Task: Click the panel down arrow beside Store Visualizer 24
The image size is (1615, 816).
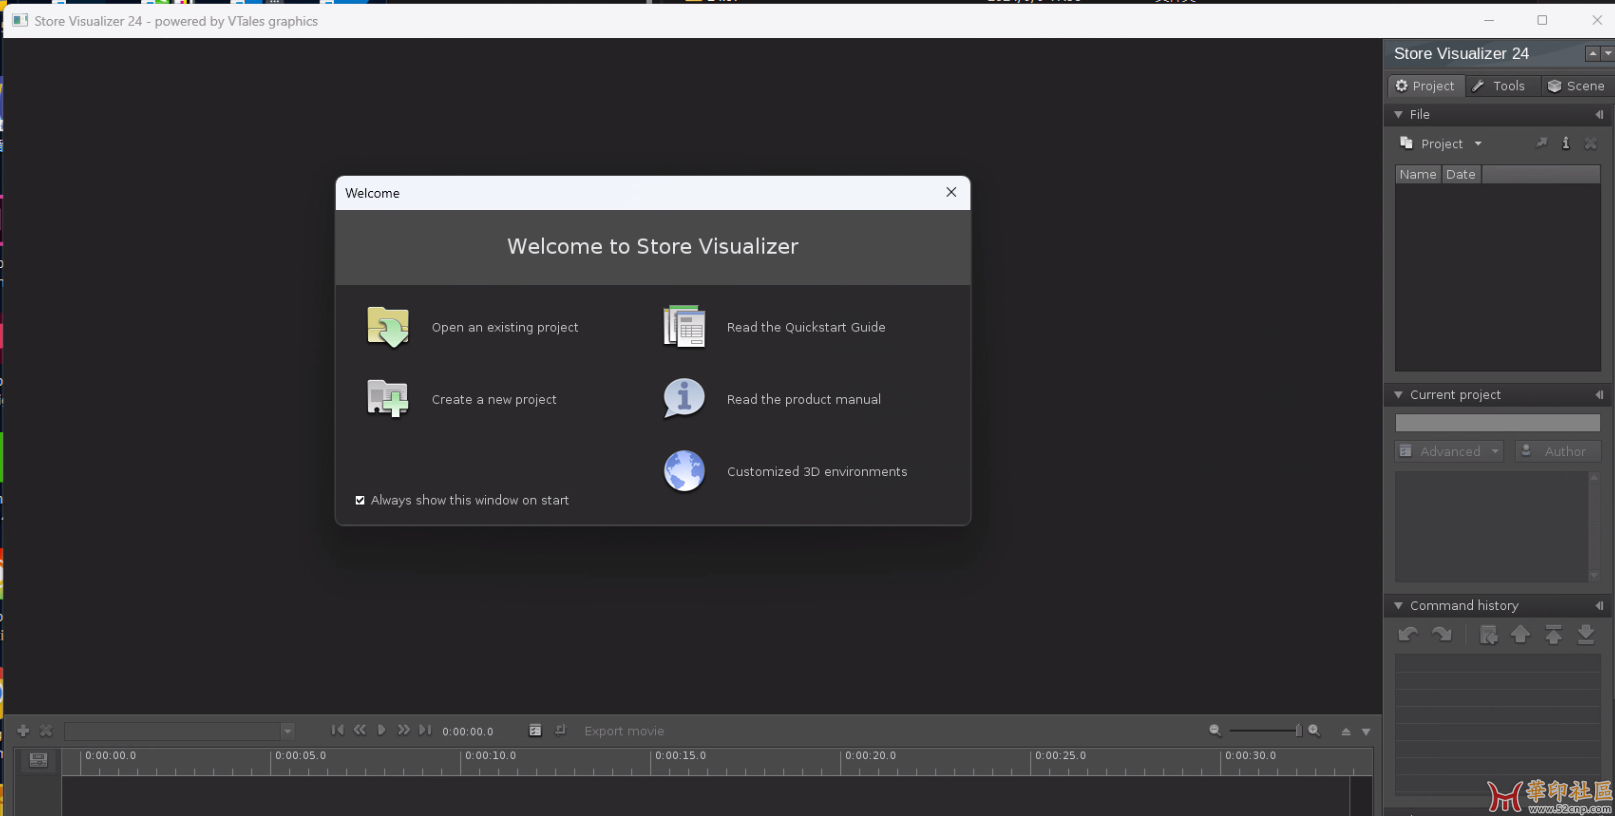Action: click(x=1607, y=54)
